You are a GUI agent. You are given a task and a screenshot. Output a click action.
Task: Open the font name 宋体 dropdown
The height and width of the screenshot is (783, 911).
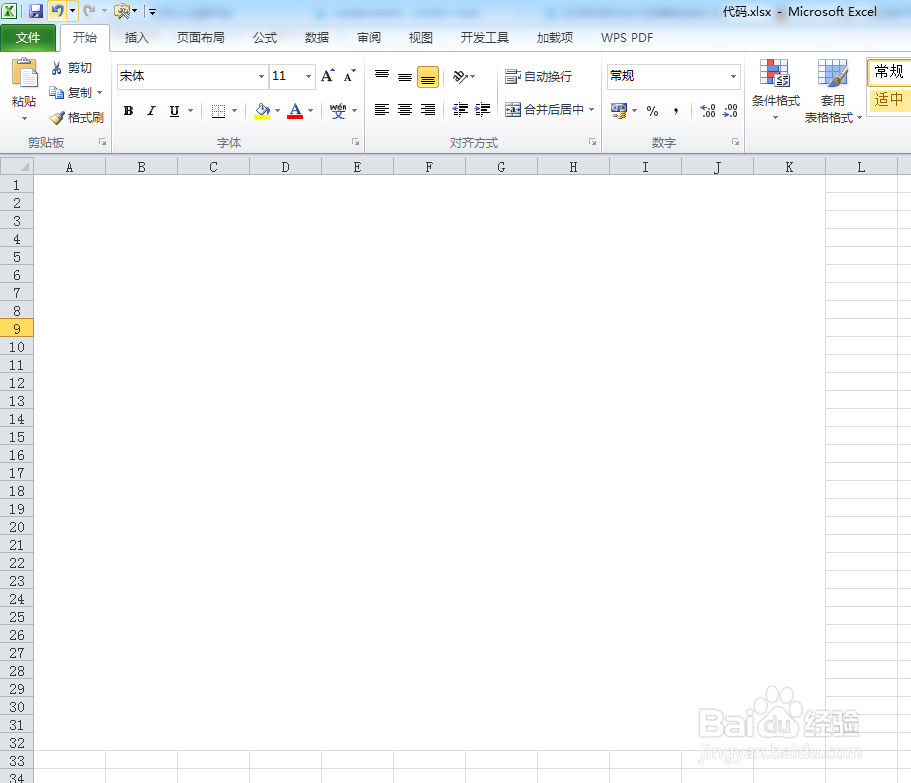click(261, 77)
